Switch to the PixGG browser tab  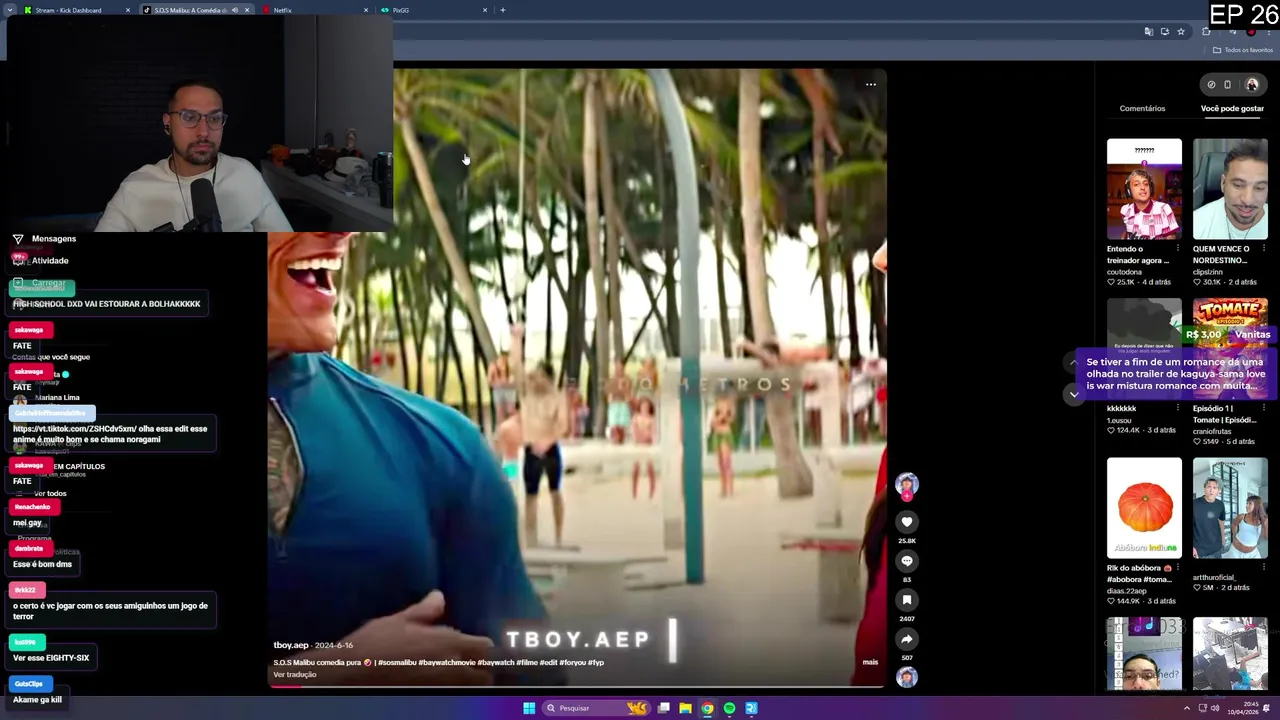(x=434, y=10)
